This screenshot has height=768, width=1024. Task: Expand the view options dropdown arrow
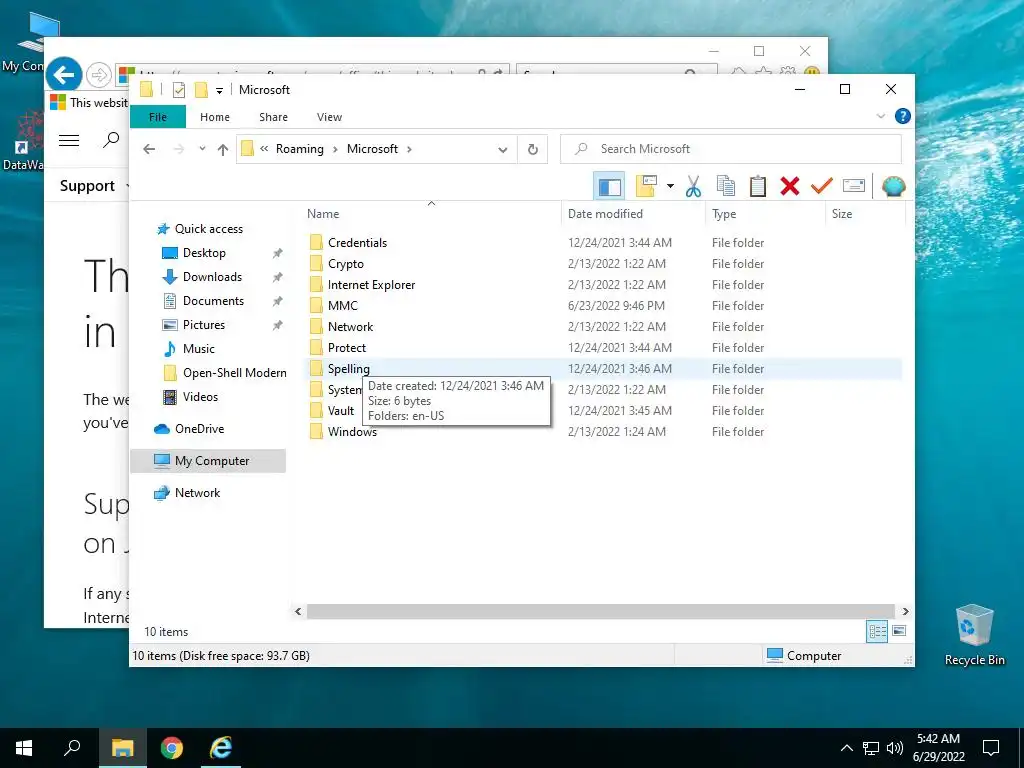[670, 186]
